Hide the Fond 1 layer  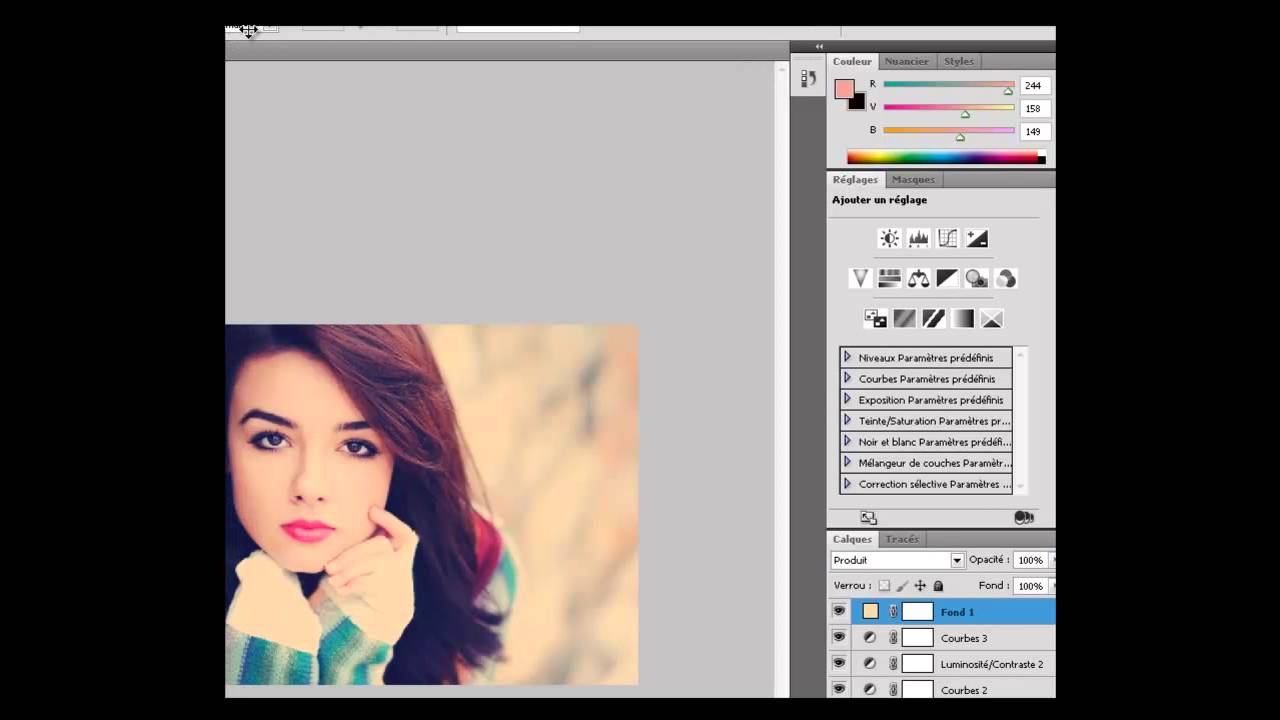tap(839, 611)
